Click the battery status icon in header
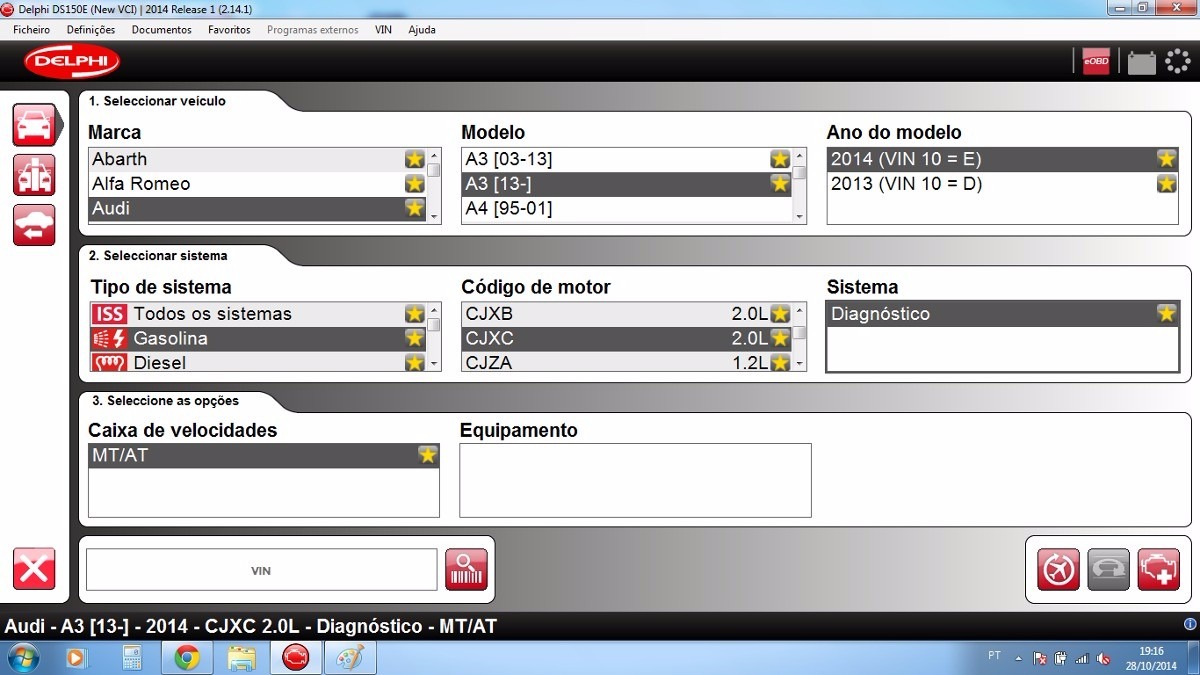 (1141, 62)
